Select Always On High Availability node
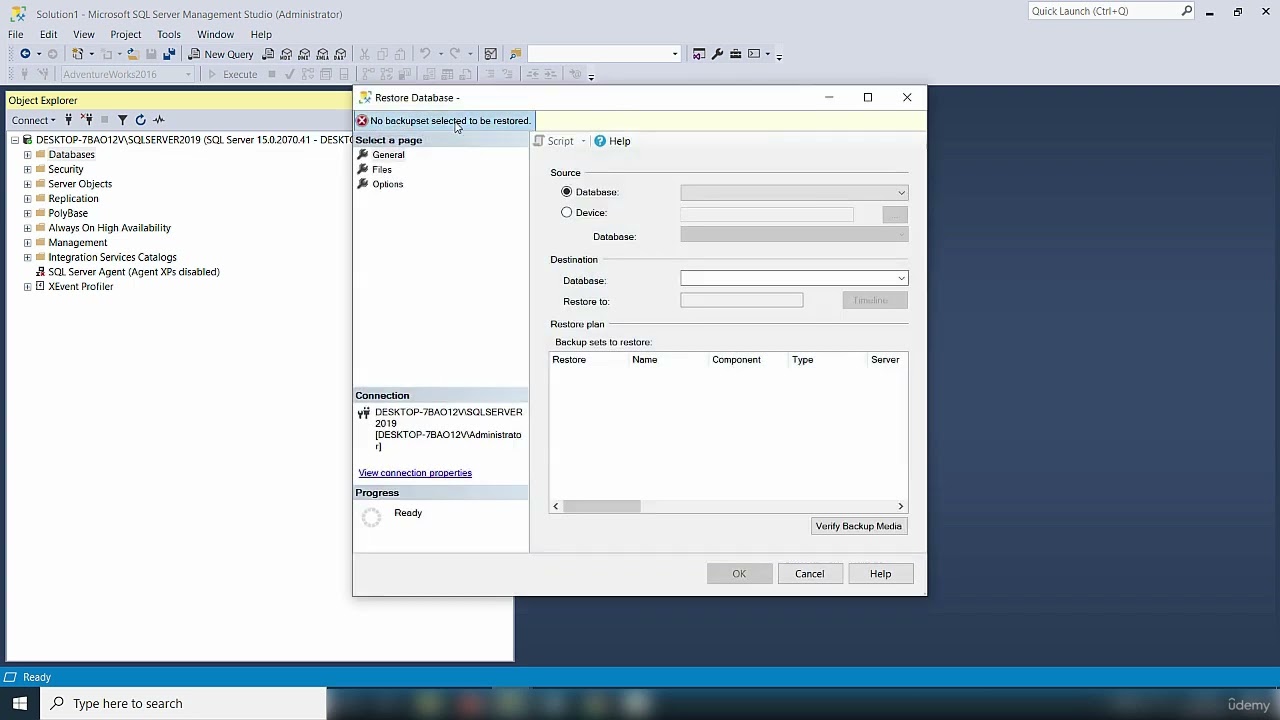Image resolution: width=1280 pixels, height=720 pixels. point(109,228)
